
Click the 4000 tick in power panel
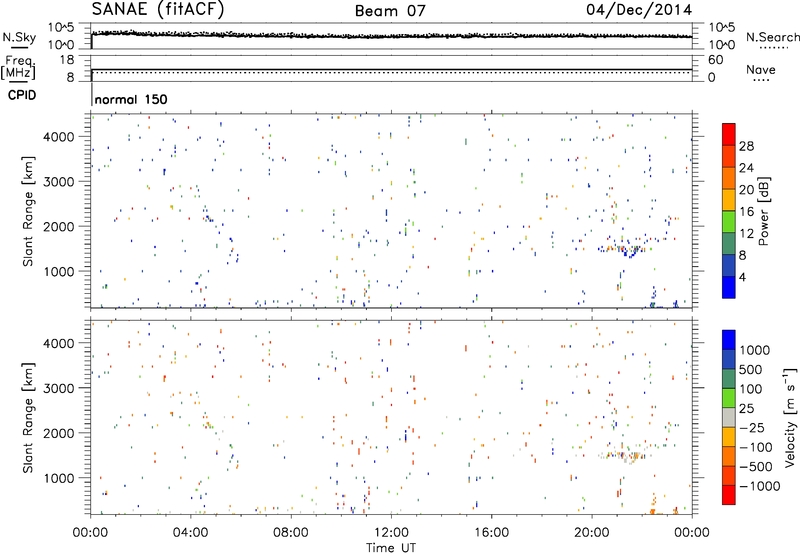click(x=58, y=137)
